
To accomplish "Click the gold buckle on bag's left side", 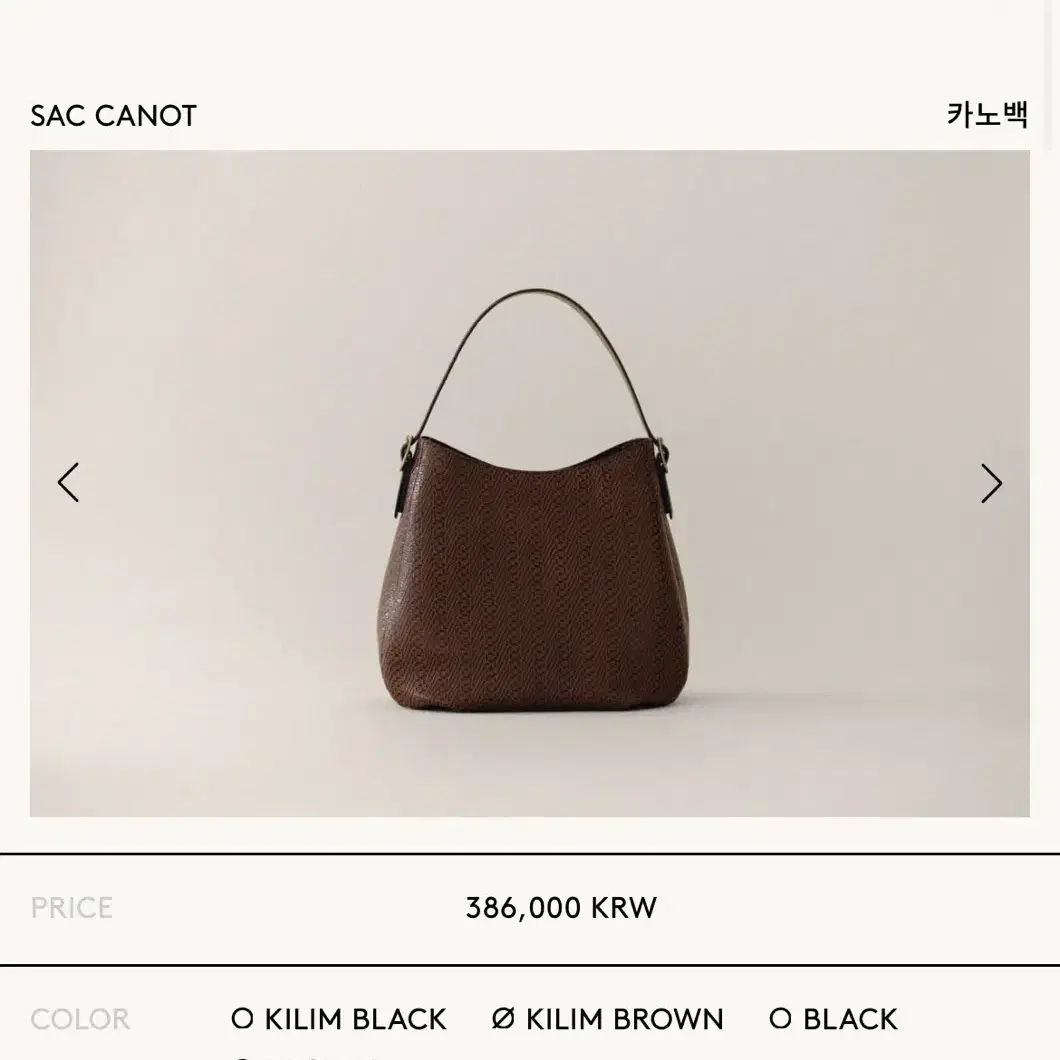I will coord(407,448).
